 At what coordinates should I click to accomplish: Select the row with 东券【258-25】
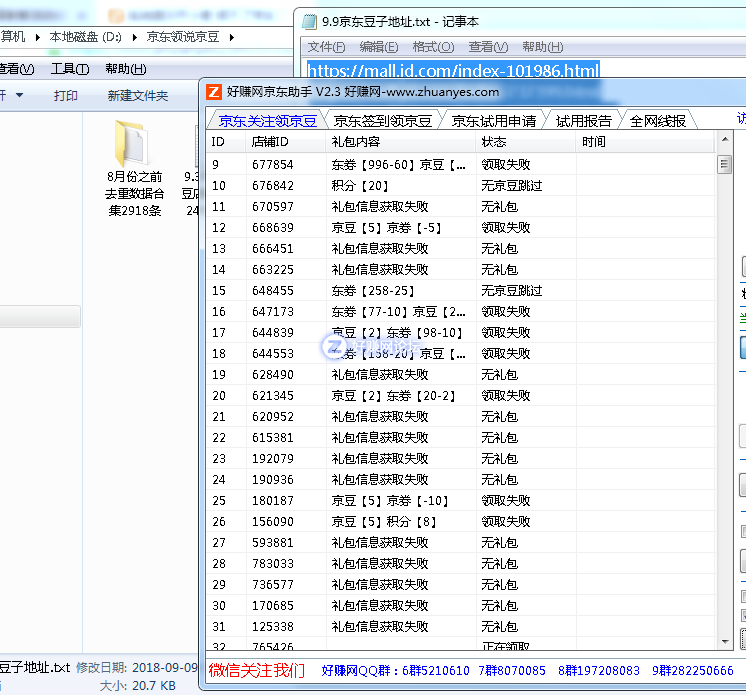tap(461, 290)
